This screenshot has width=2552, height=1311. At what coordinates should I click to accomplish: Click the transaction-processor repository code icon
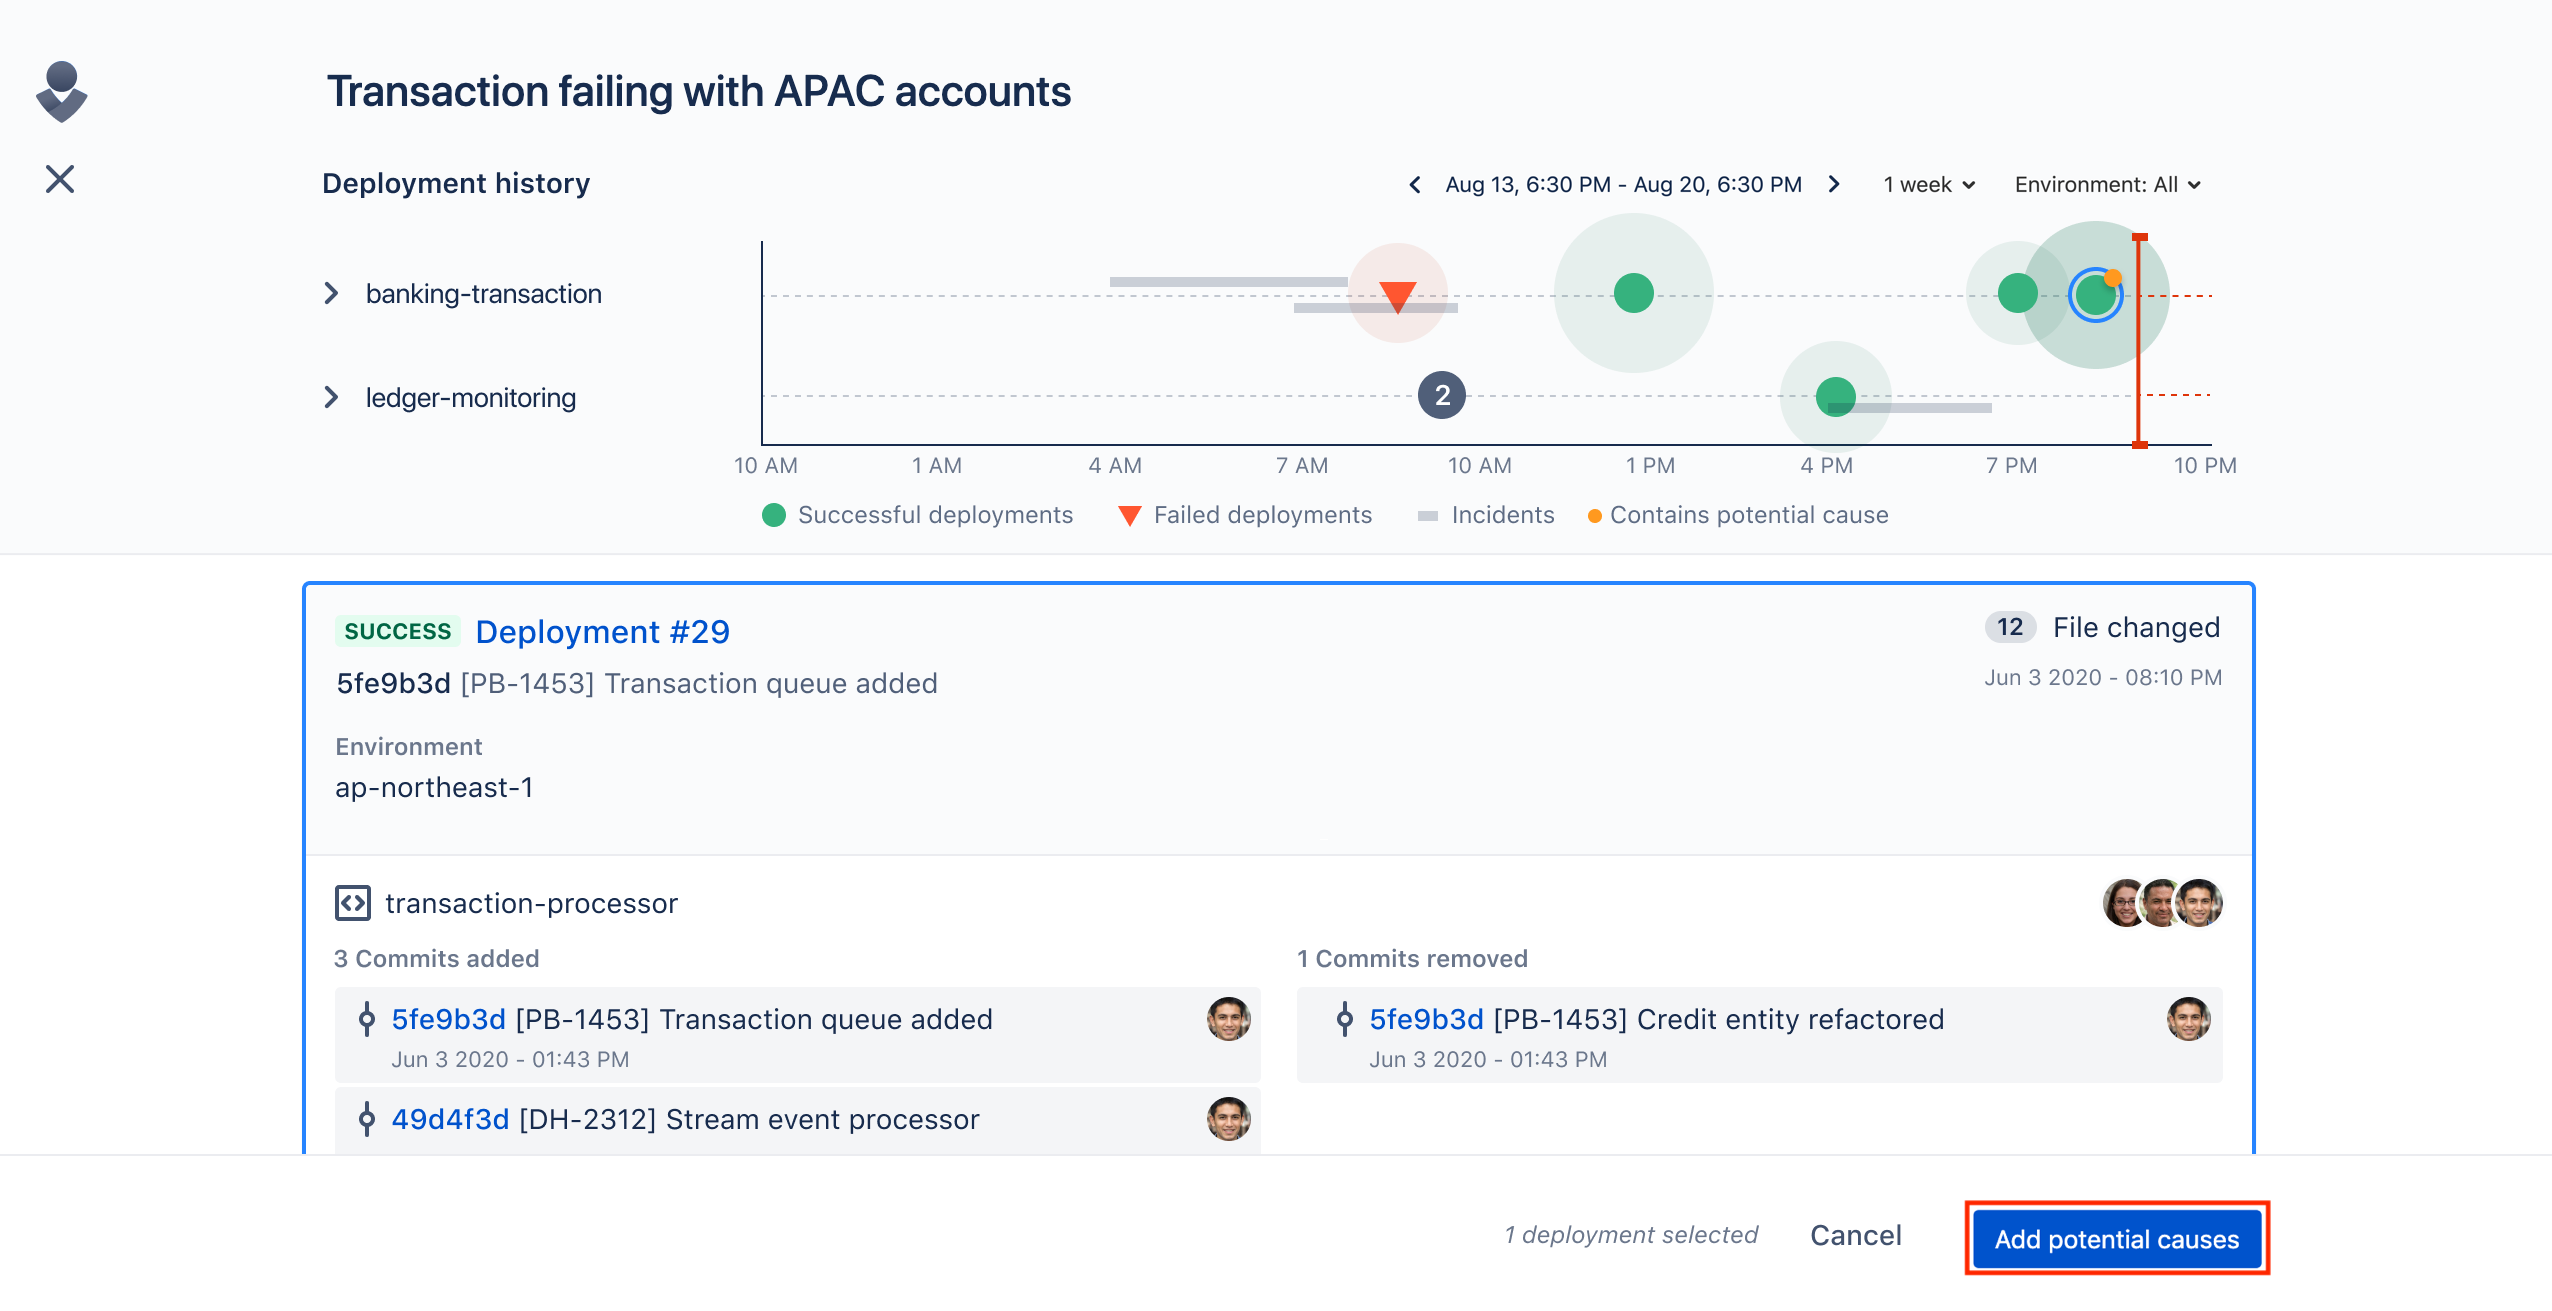click(353, 903)
